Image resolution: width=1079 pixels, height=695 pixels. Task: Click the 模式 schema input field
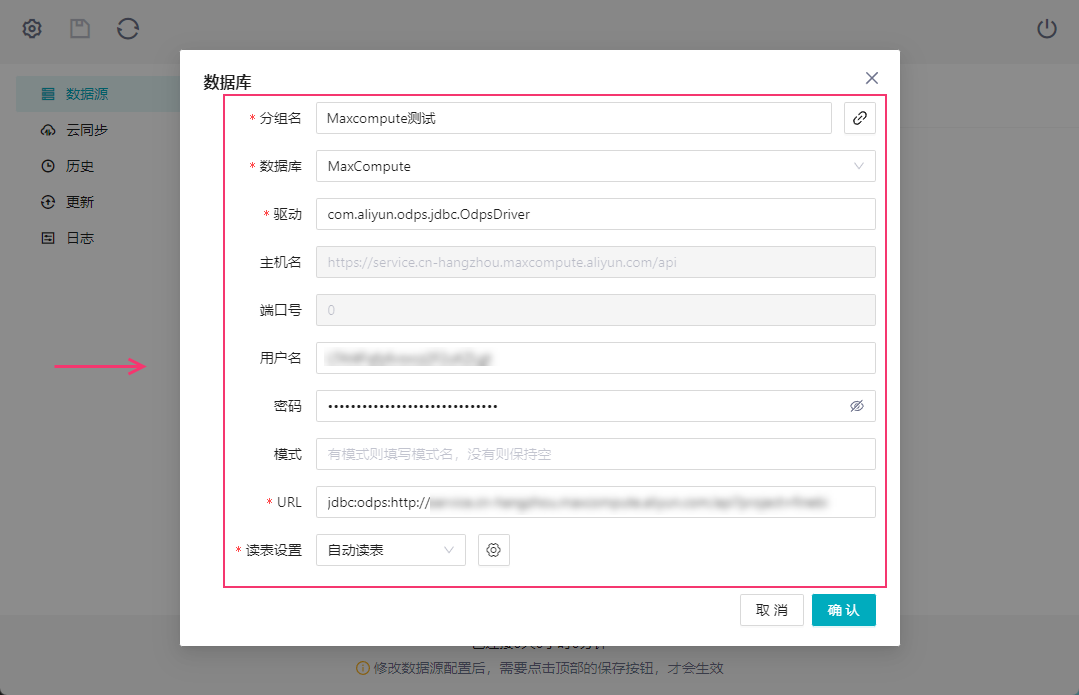(x=596, y=454)
